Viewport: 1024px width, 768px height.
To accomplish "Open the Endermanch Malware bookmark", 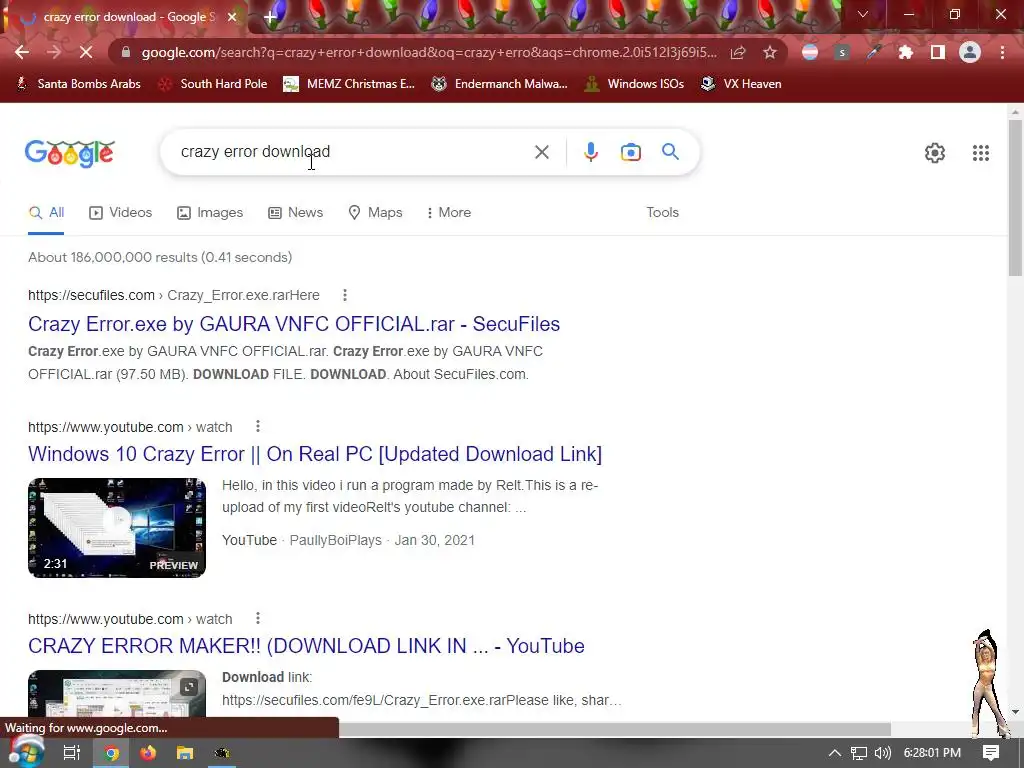I will pyautogui.click(x=500, y=84).
